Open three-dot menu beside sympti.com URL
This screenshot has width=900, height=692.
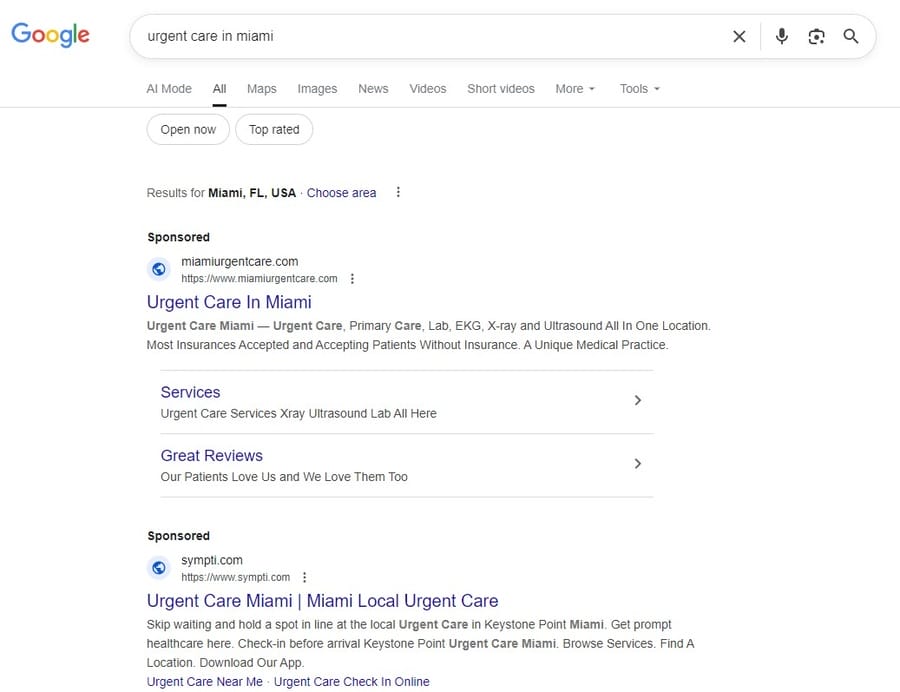(x=305, y=577)
